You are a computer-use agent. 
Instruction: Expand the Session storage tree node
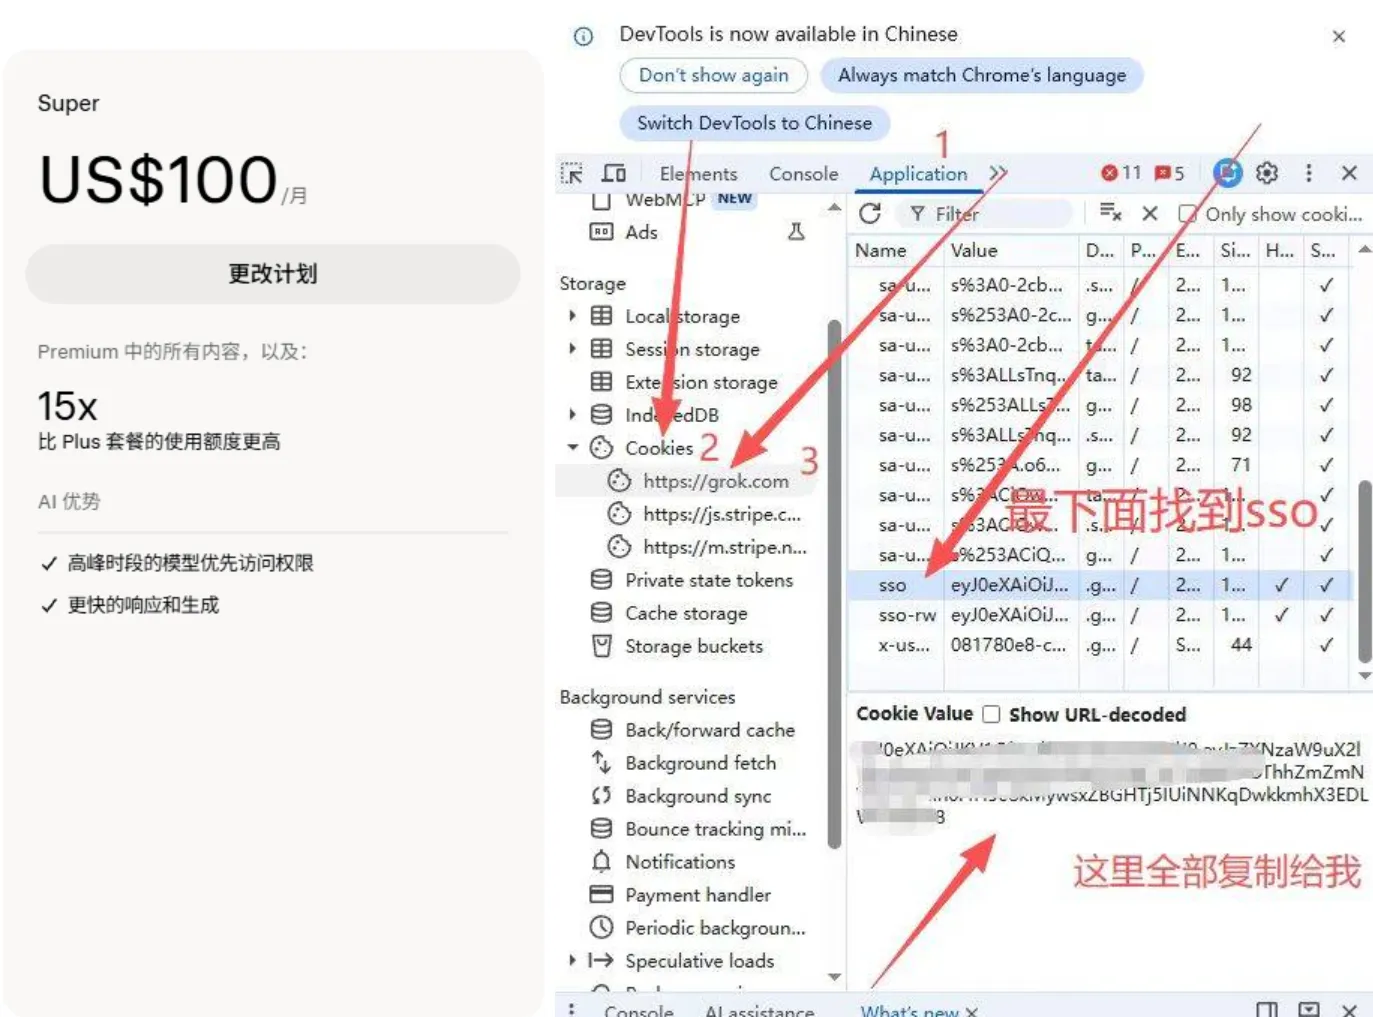(x=572, y=349)
